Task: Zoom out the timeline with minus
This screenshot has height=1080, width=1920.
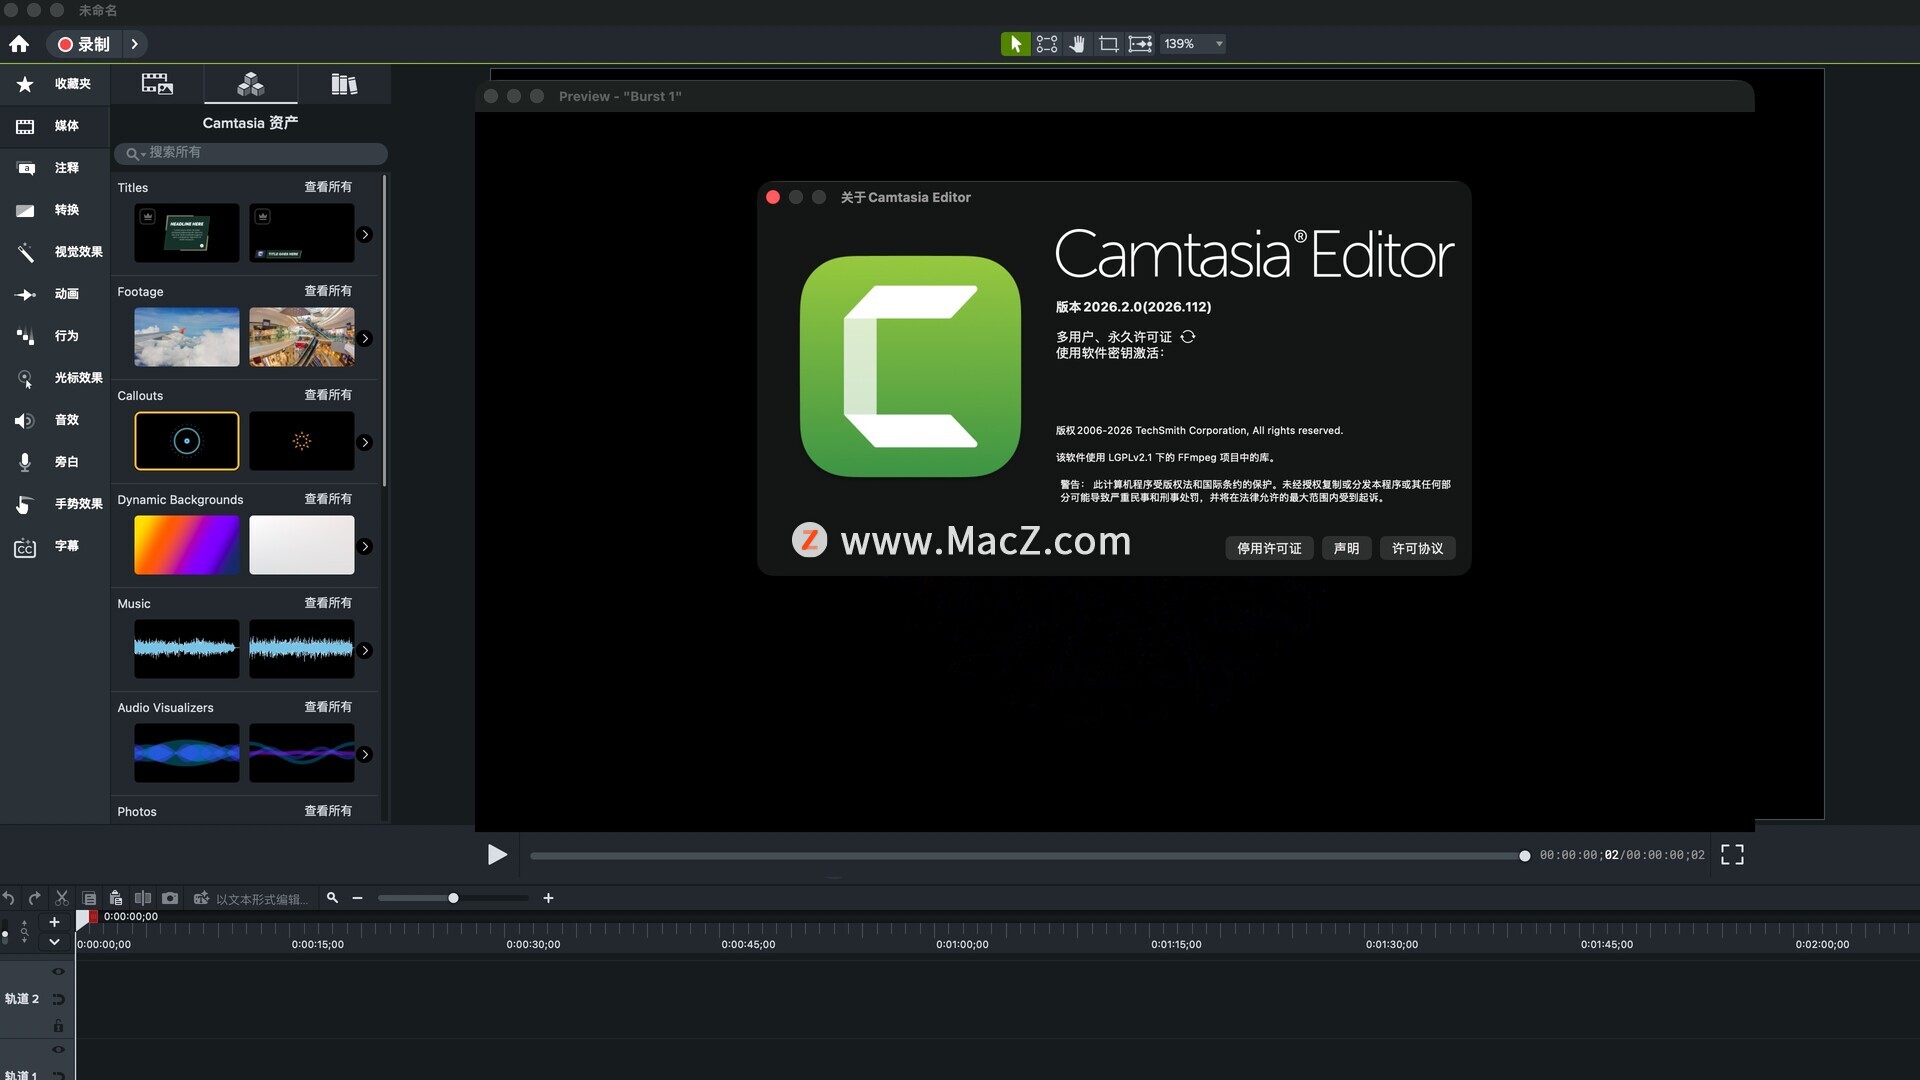Action: point(357,898)
